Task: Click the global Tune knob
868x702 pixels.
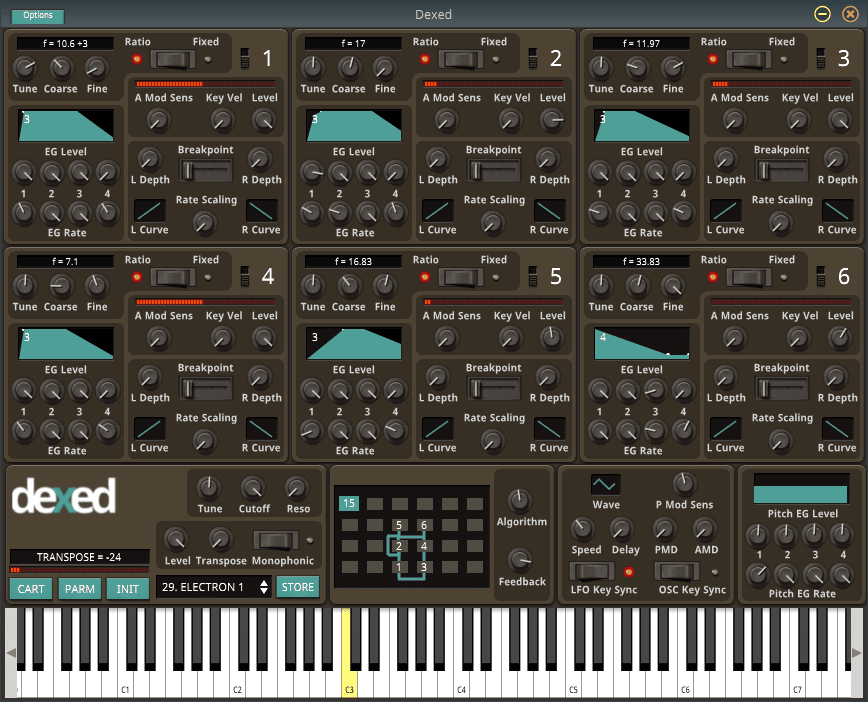Action: click(209, 488)
